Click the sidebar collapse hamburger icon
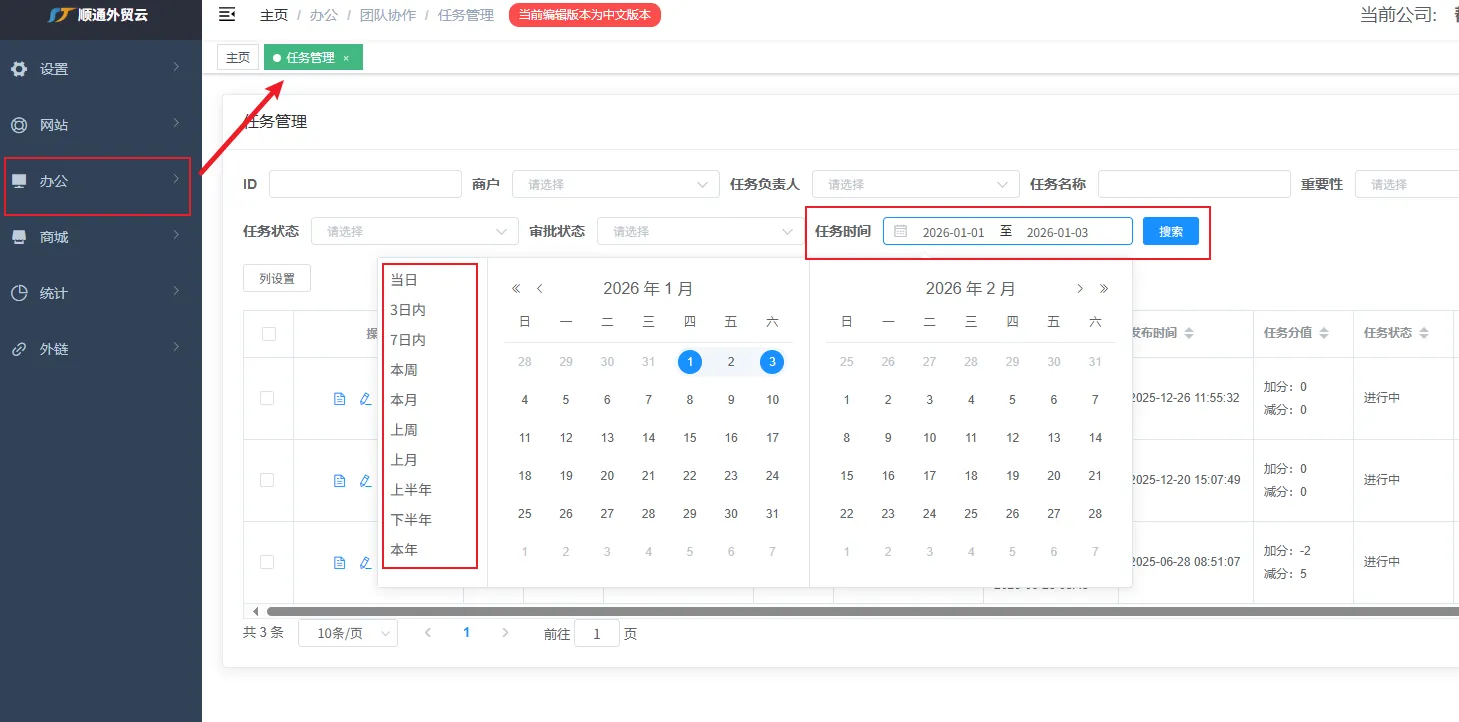 [x=227, y=14]
